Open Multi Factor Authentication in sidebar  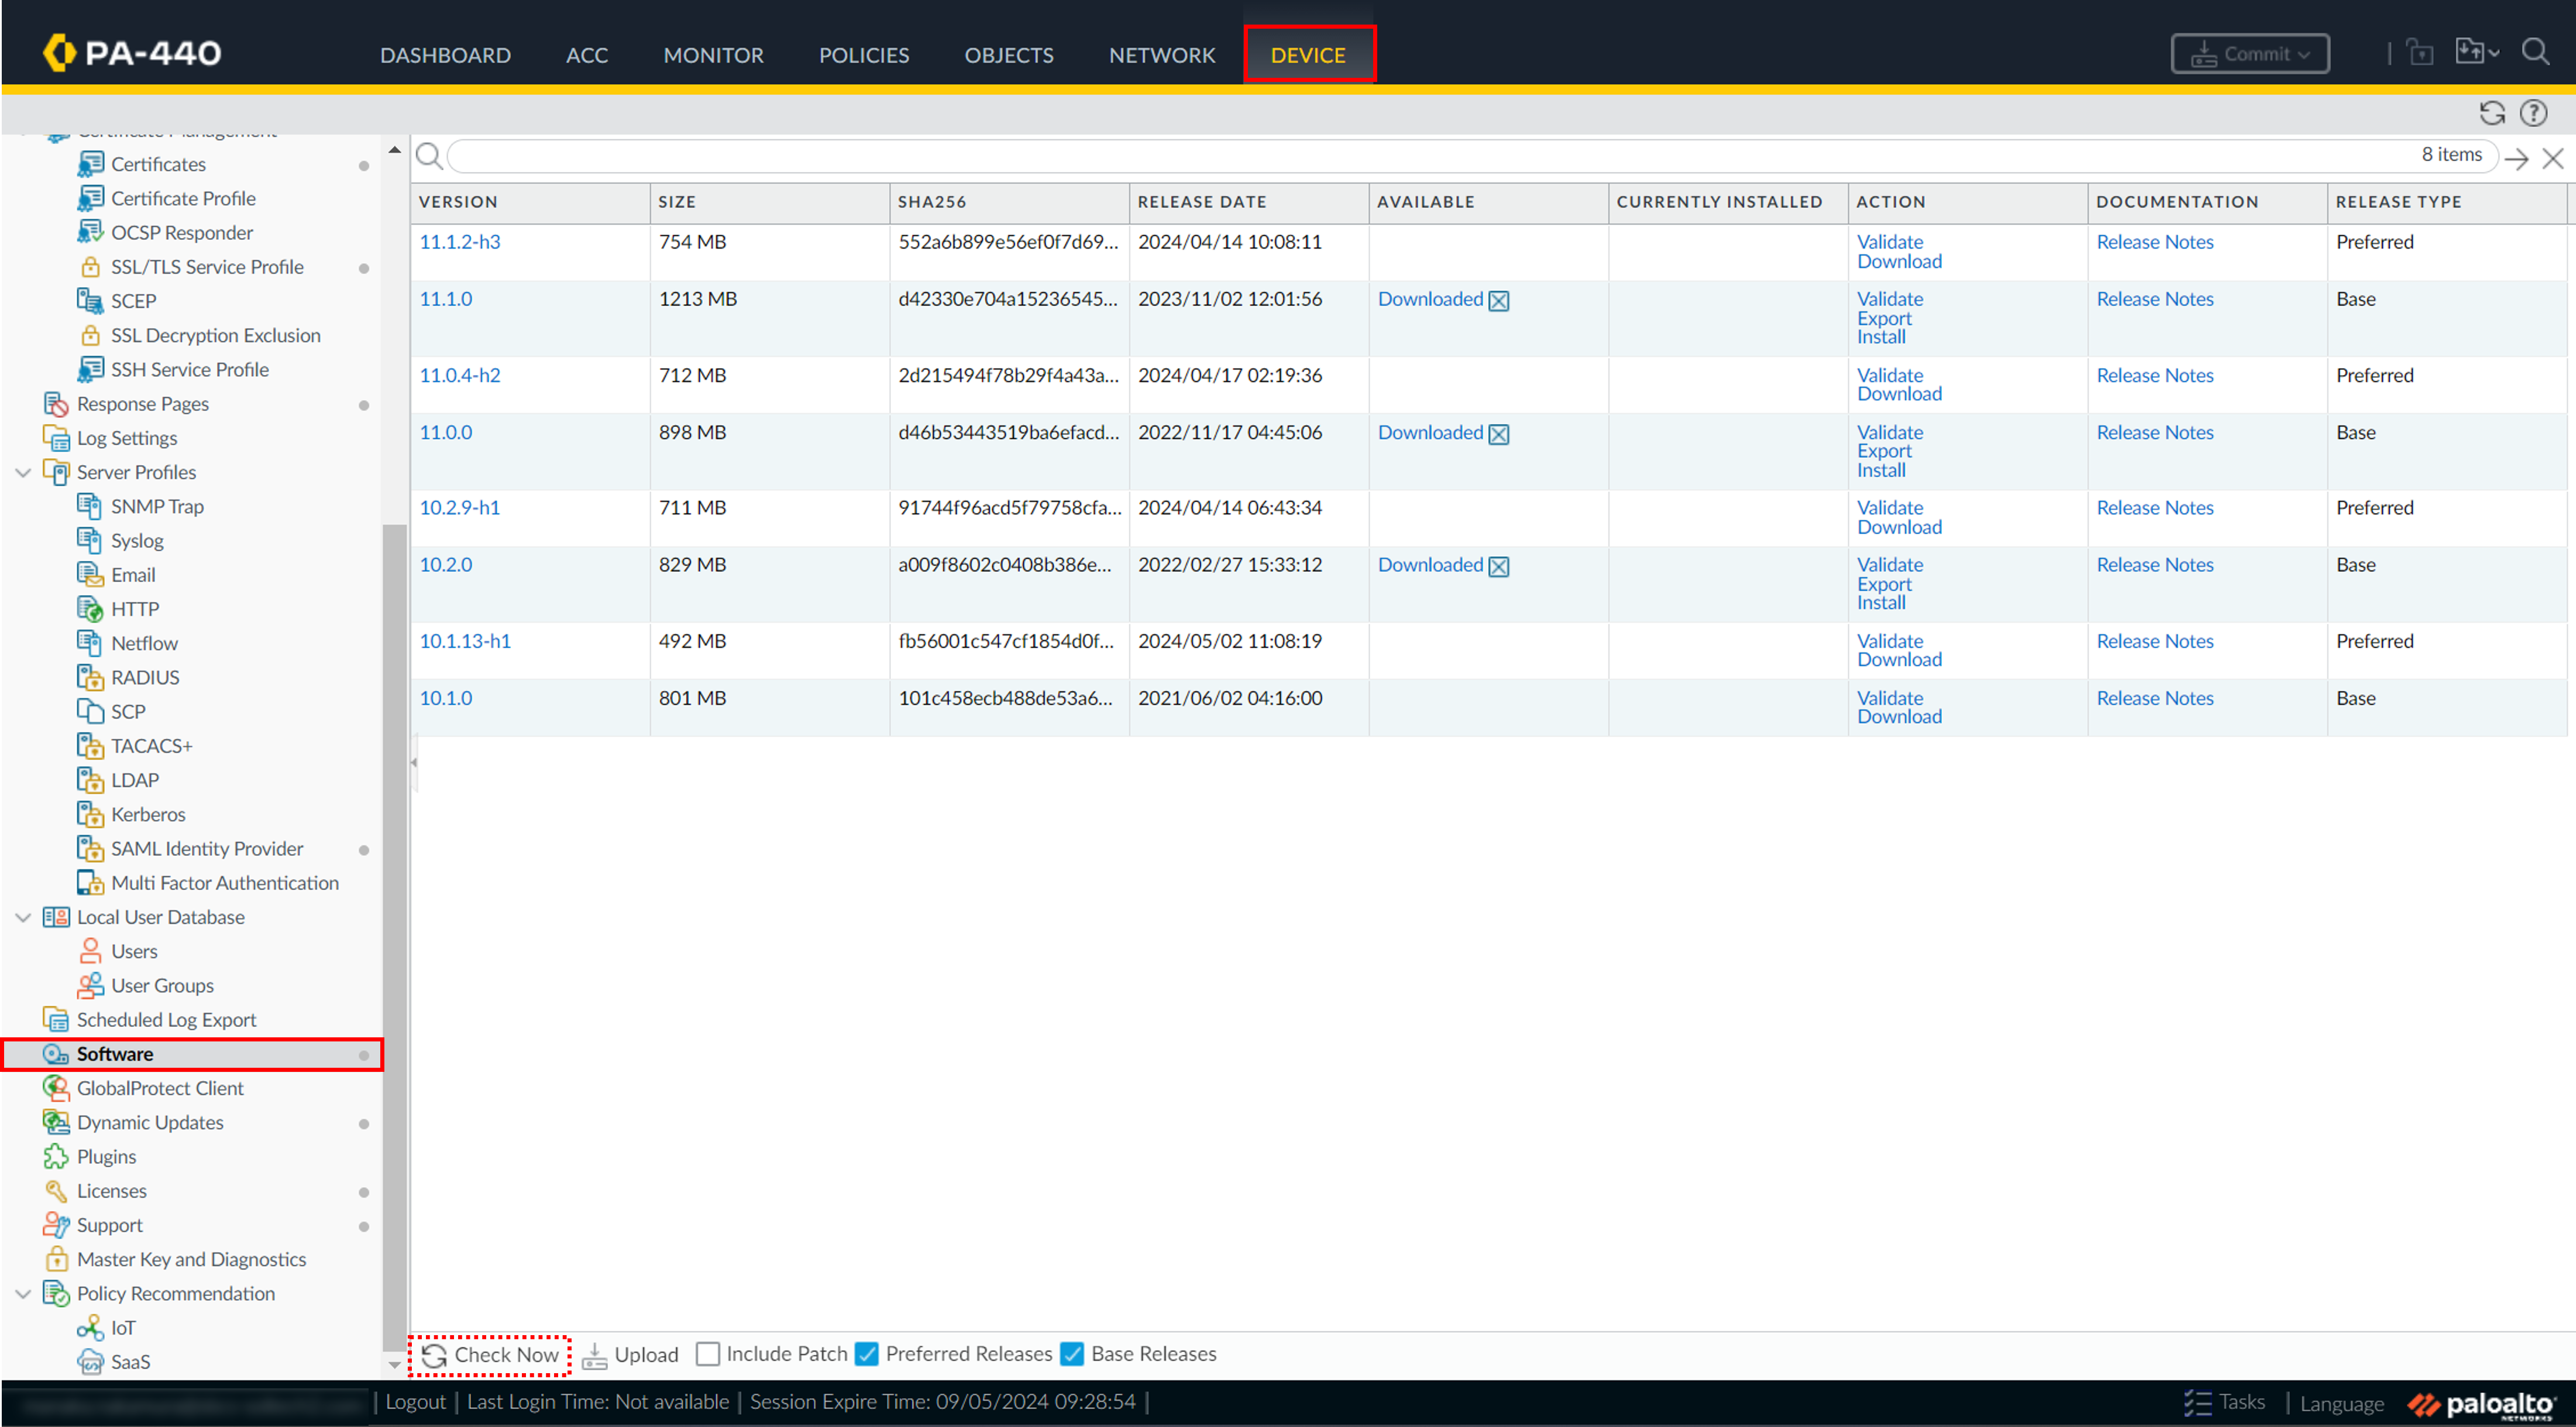pos(225,883)
